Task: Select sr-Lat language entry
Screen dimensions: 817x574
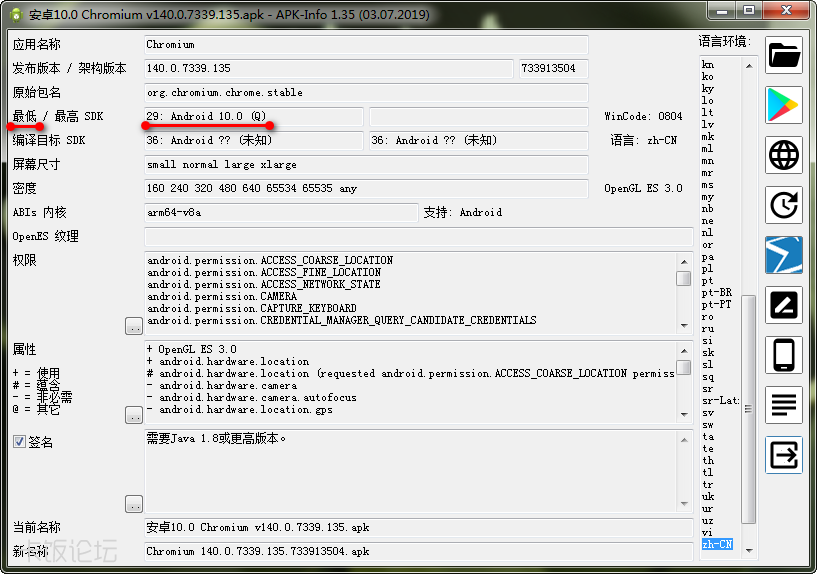Action: (720, 400)
